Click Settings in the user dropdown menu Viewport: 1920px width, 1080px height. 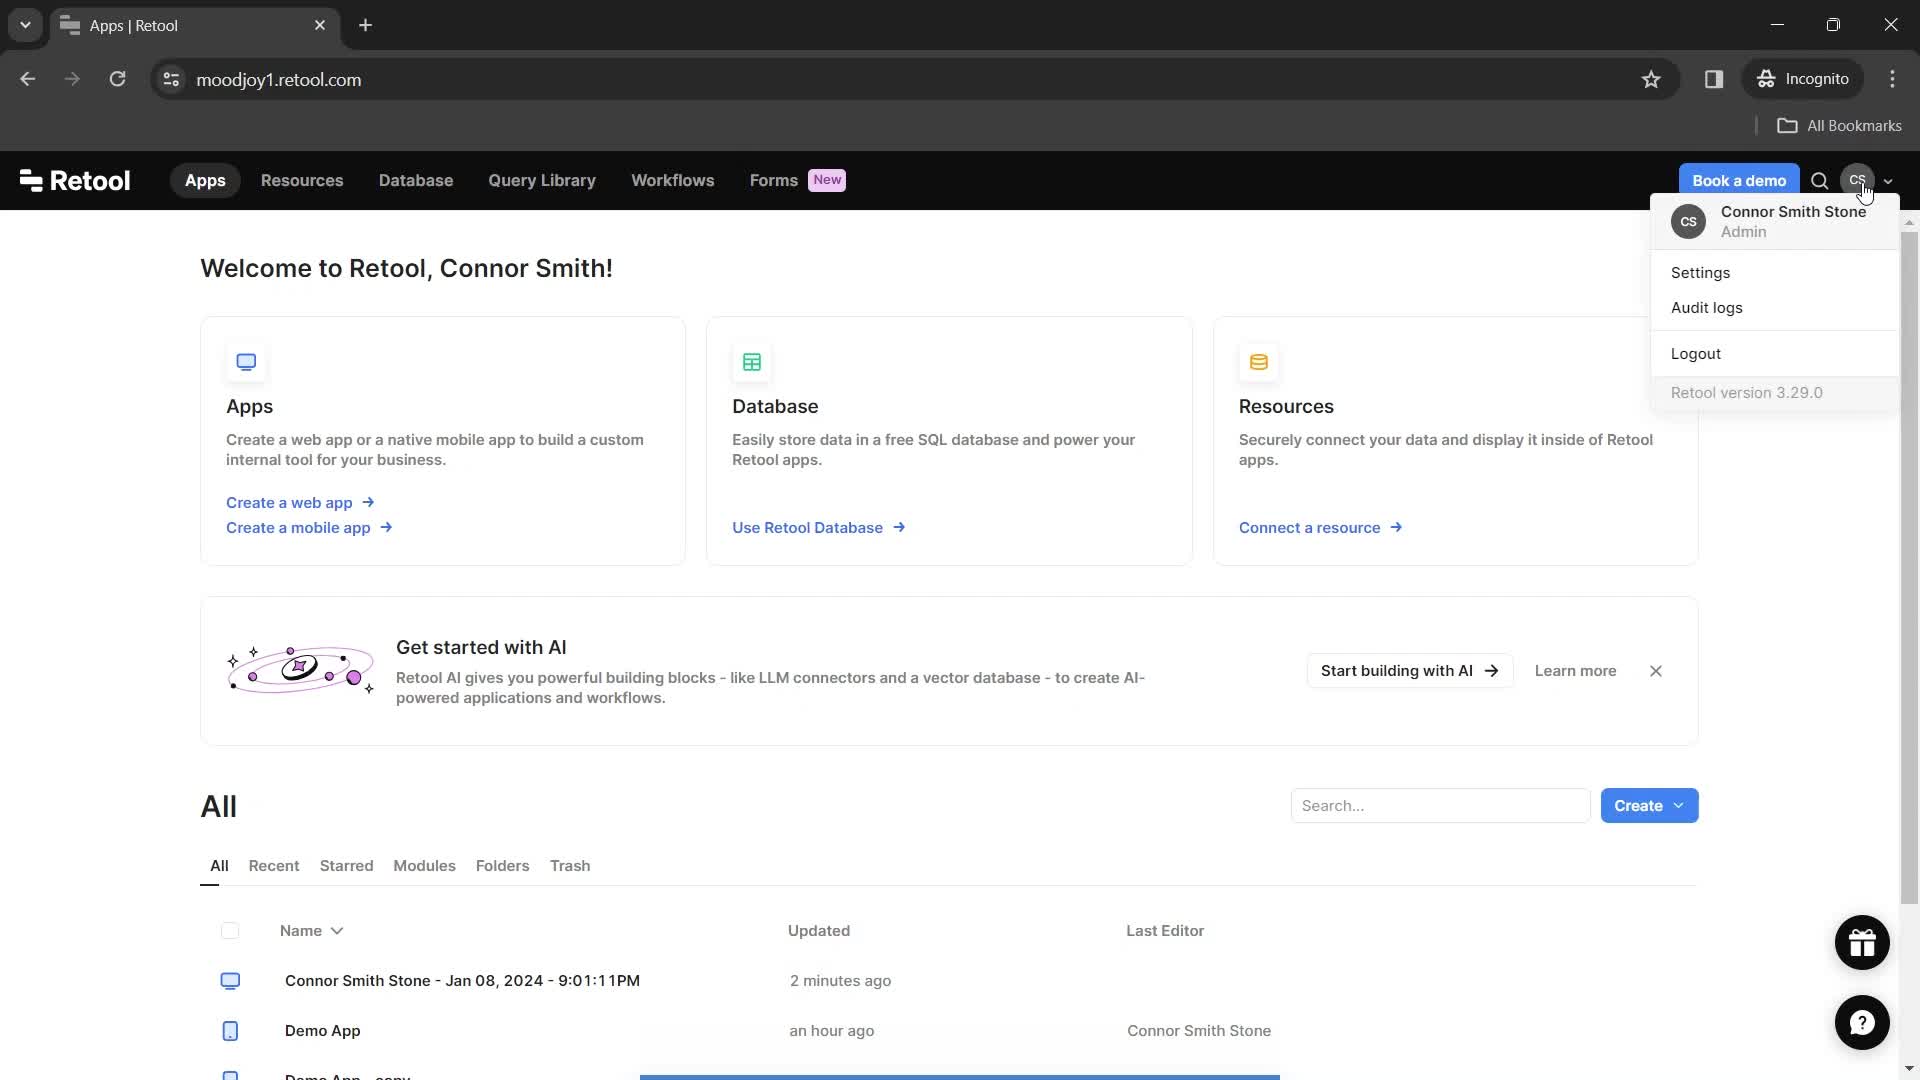point(1700,273)
